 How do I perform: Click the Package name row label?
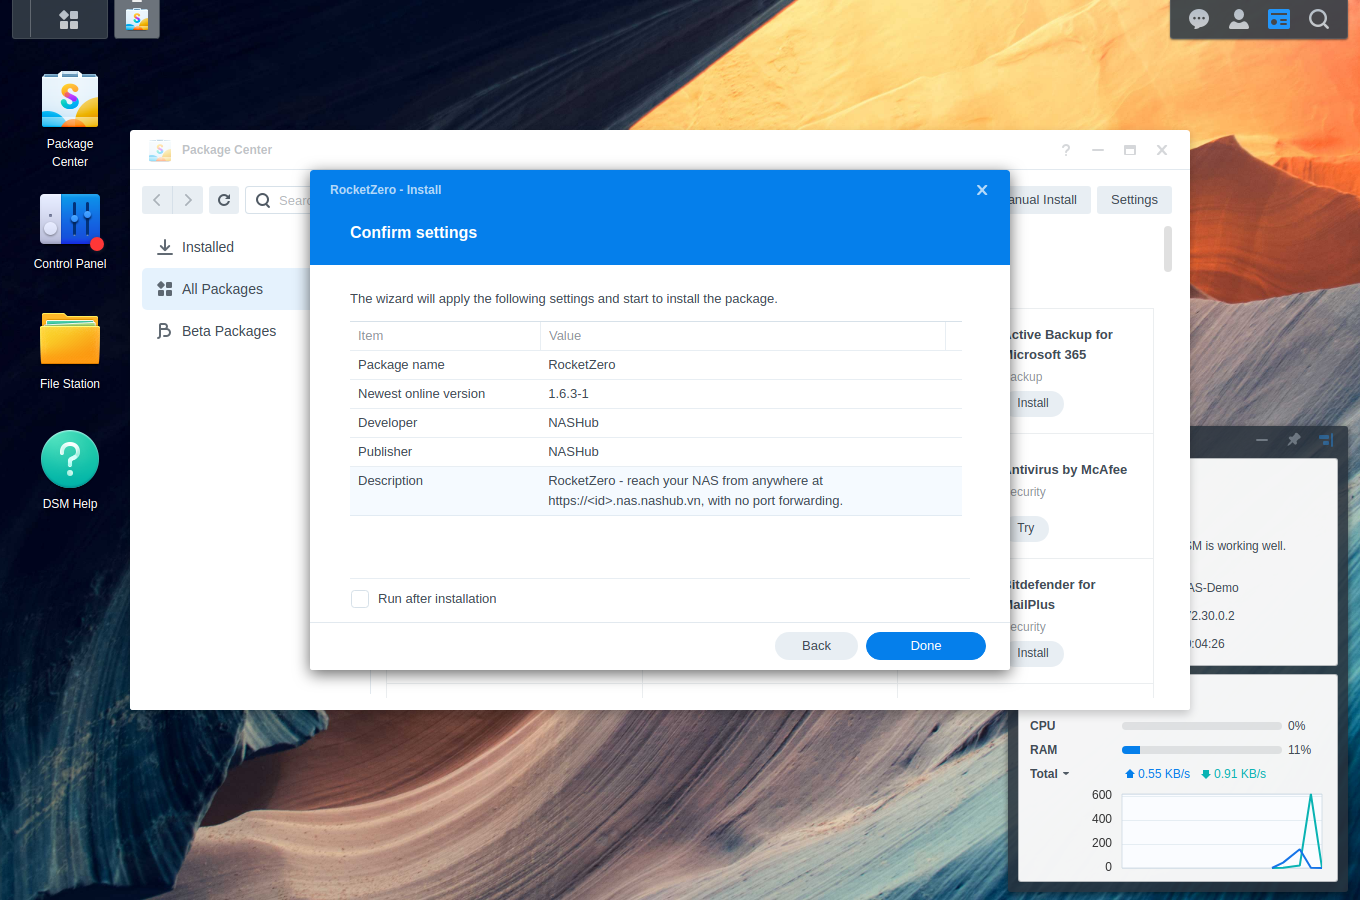401,365
